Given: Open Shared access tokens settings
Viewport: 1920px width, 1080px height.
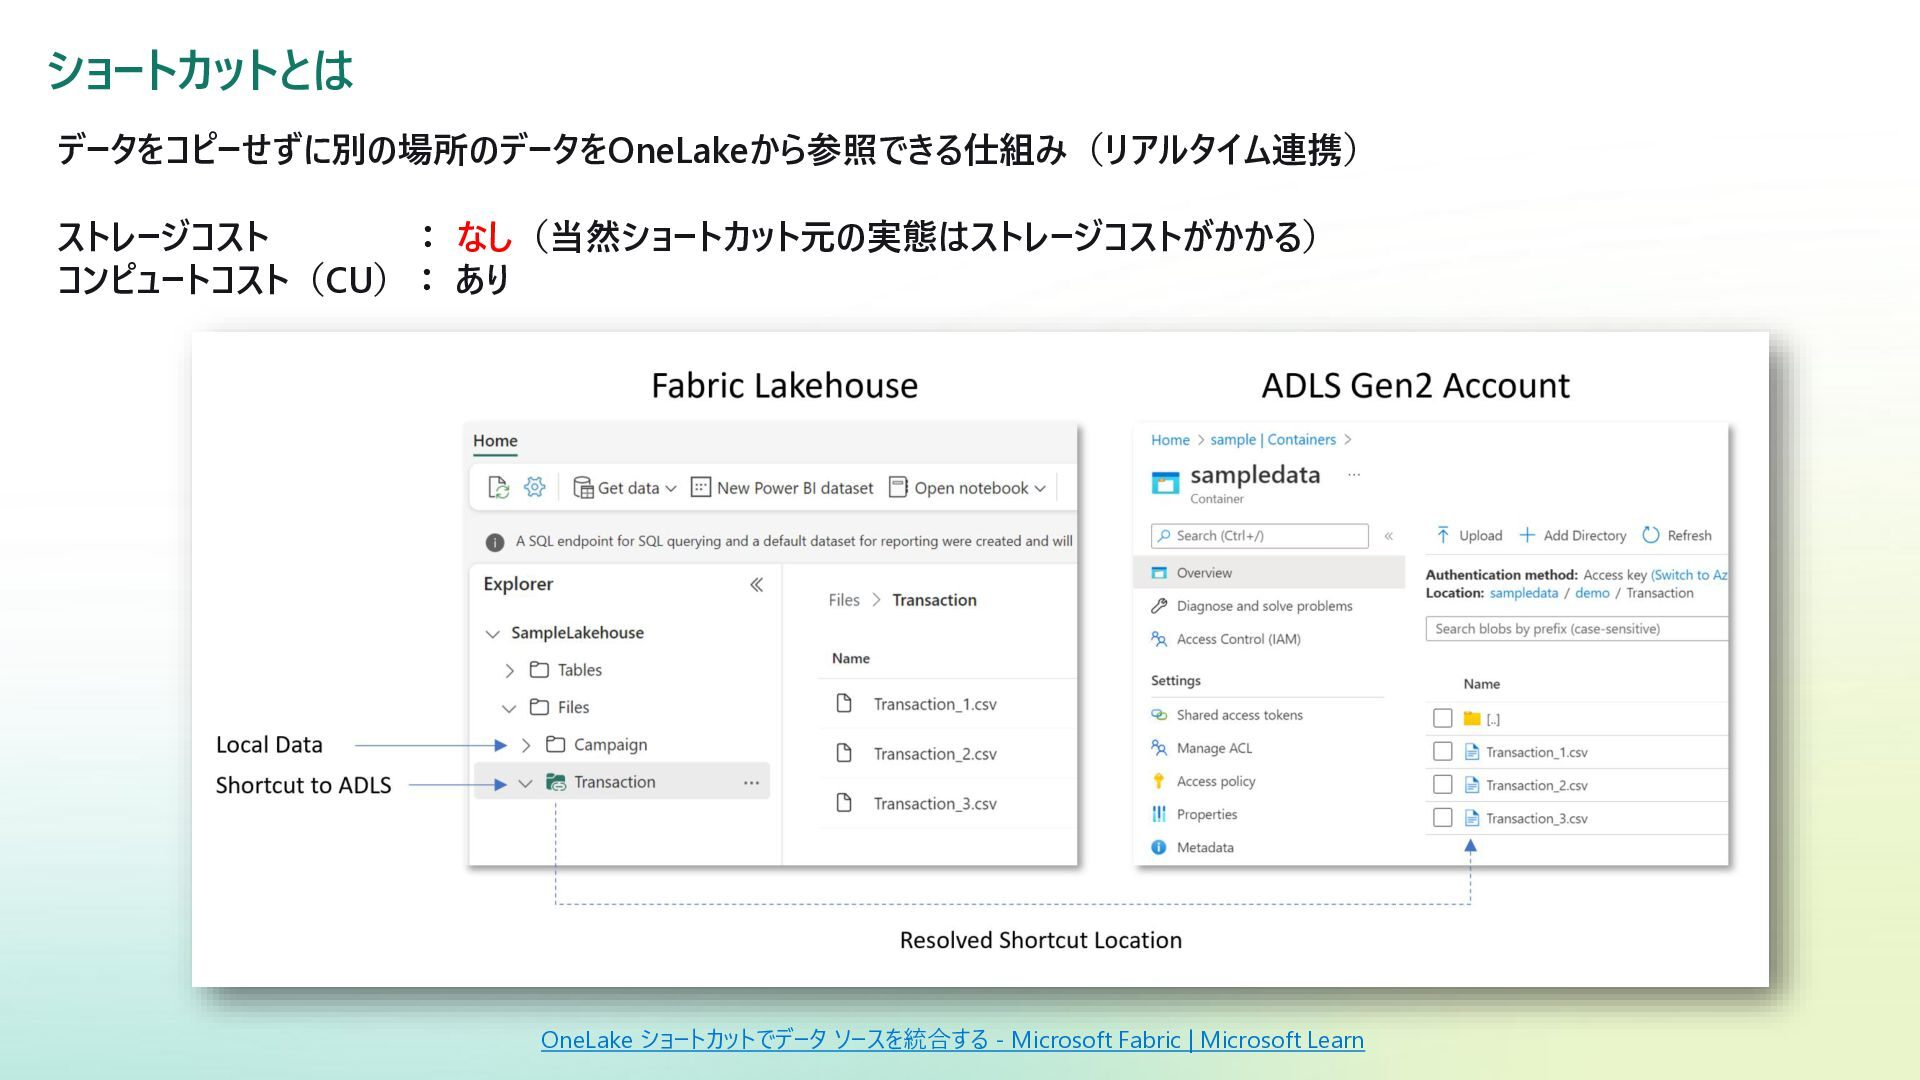Looking at the screenshot, I should [1239, 715].
